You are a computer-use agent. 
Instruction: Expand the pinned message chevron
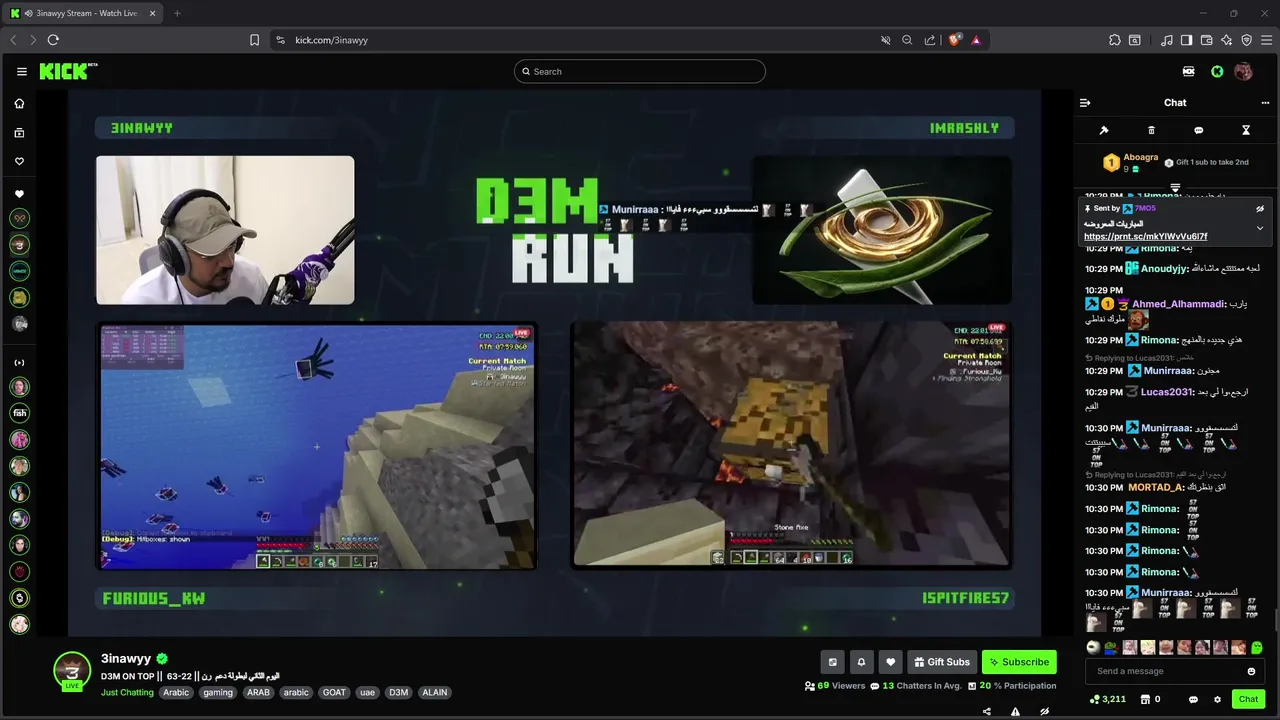click(1260, 228)
